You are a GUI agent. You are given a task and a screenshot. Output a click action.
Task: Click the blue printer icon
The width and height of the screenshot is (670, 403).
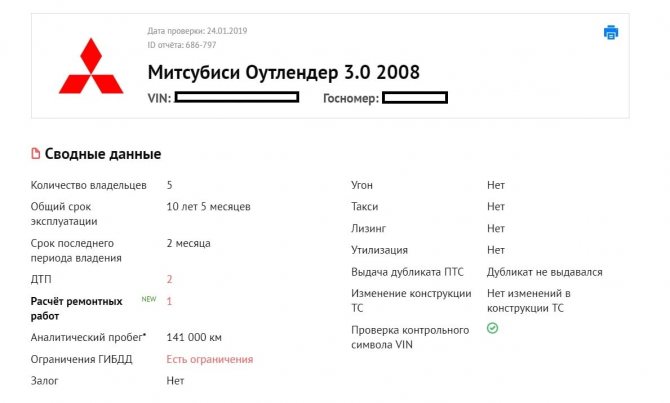[611, 32]
